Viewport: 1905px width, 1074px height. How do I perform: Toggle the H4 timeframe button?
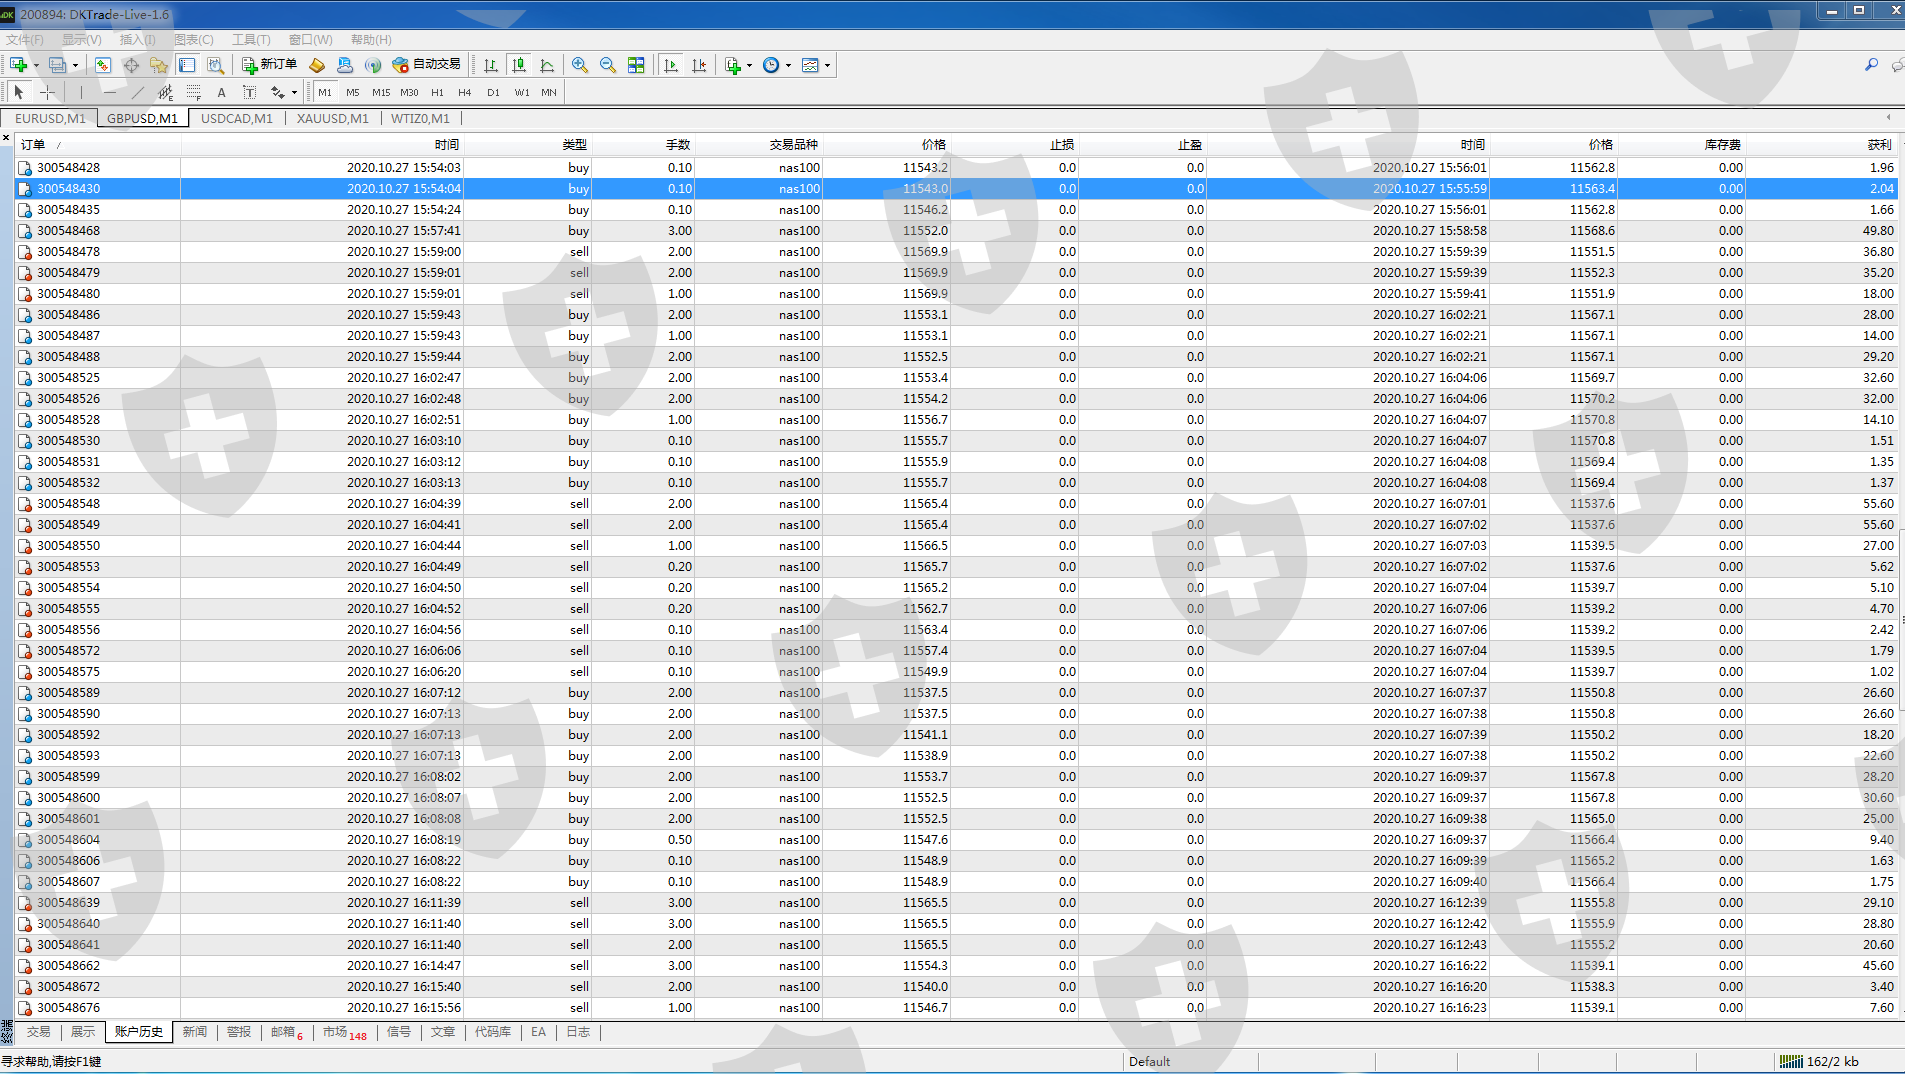click(464, 92)
